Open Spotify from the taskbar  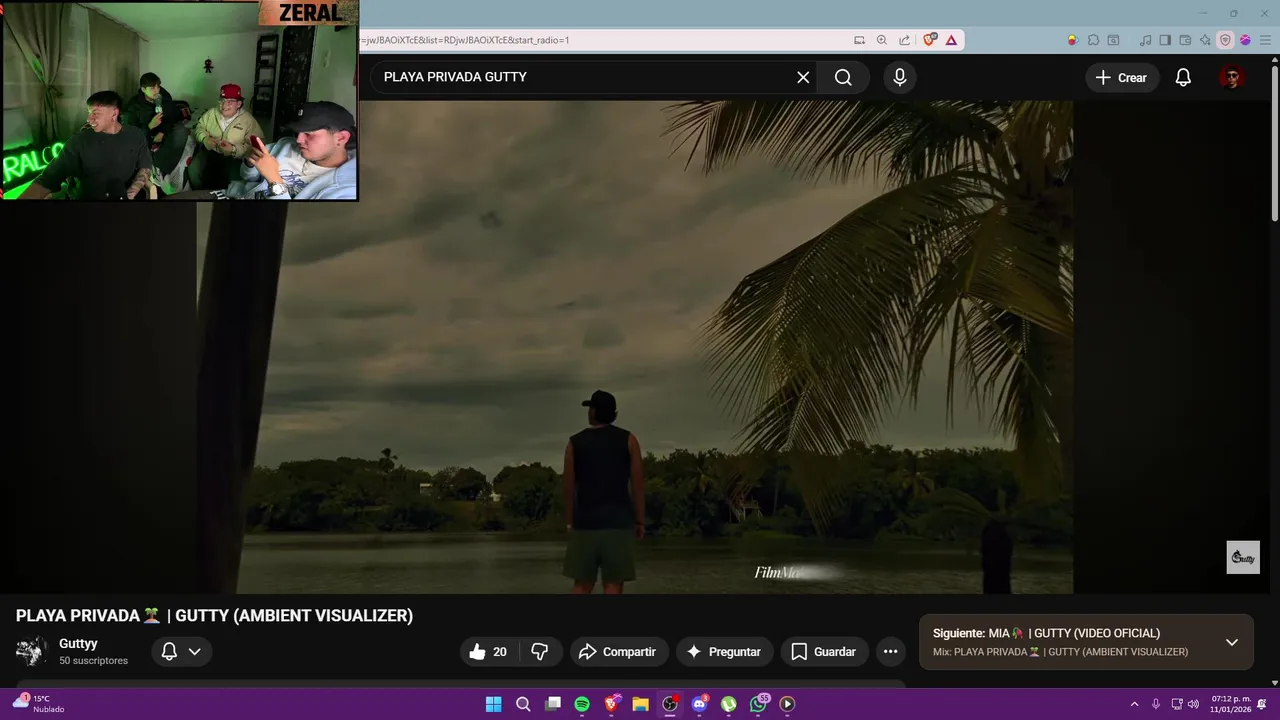582,704
